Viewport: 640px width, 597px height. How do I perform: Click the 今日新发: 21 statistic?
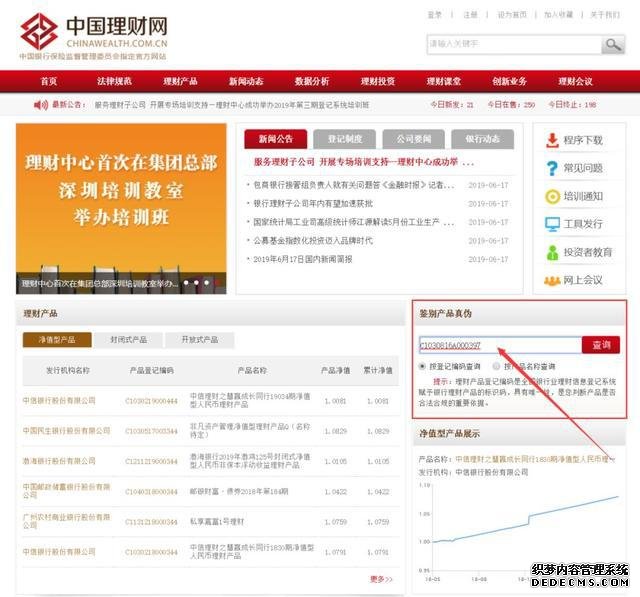pyautogui.click(x=452, y=105)
